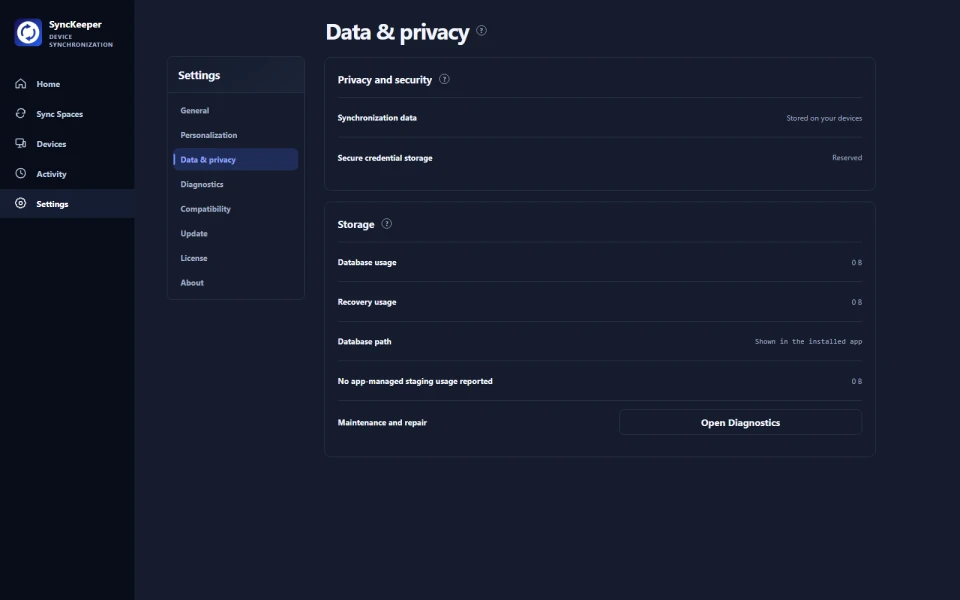Switch to Compatibility settings

pos(236,209)
